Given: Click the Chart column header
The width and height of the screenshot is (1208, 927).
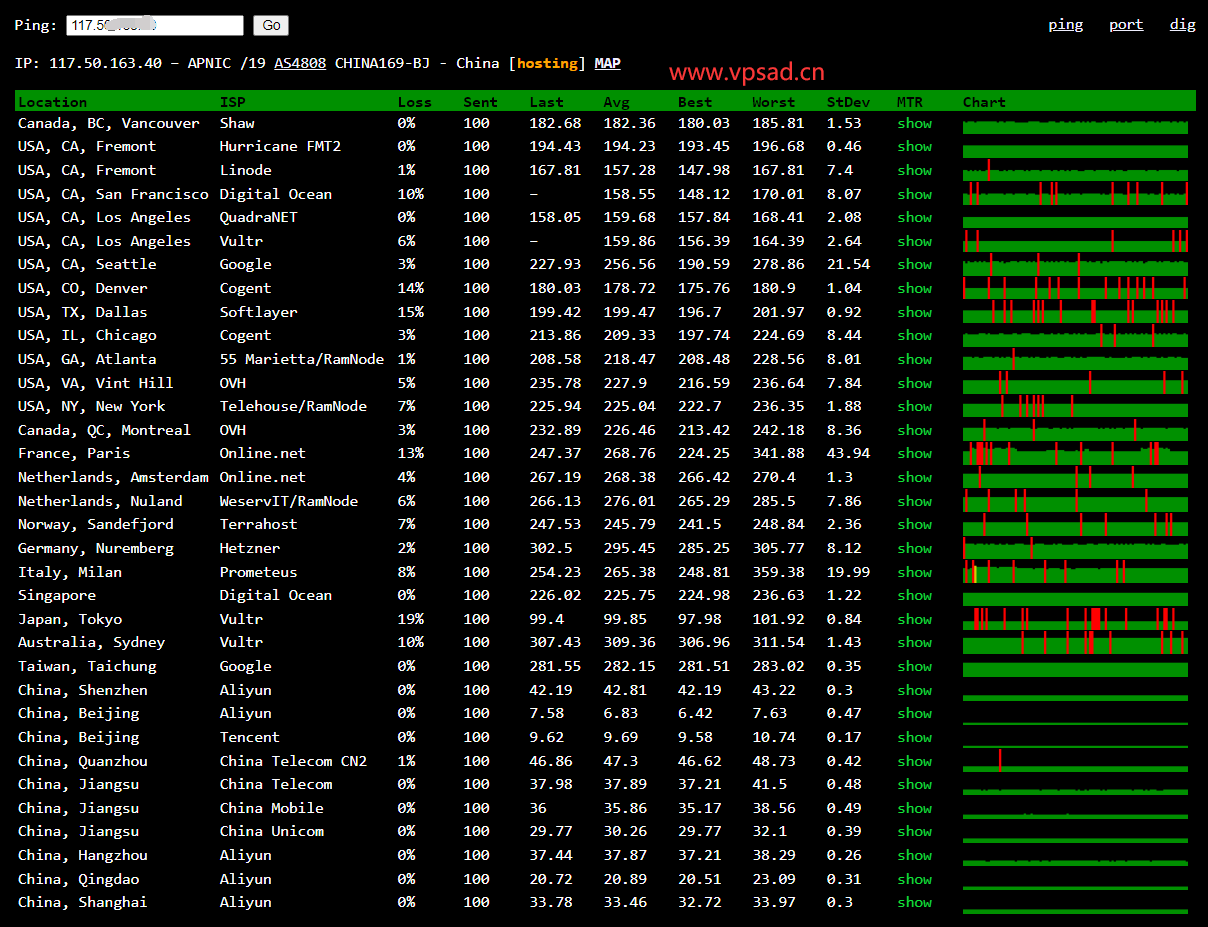Looking at the screenshot, I should pyautogui.click(x=984, y=102).
